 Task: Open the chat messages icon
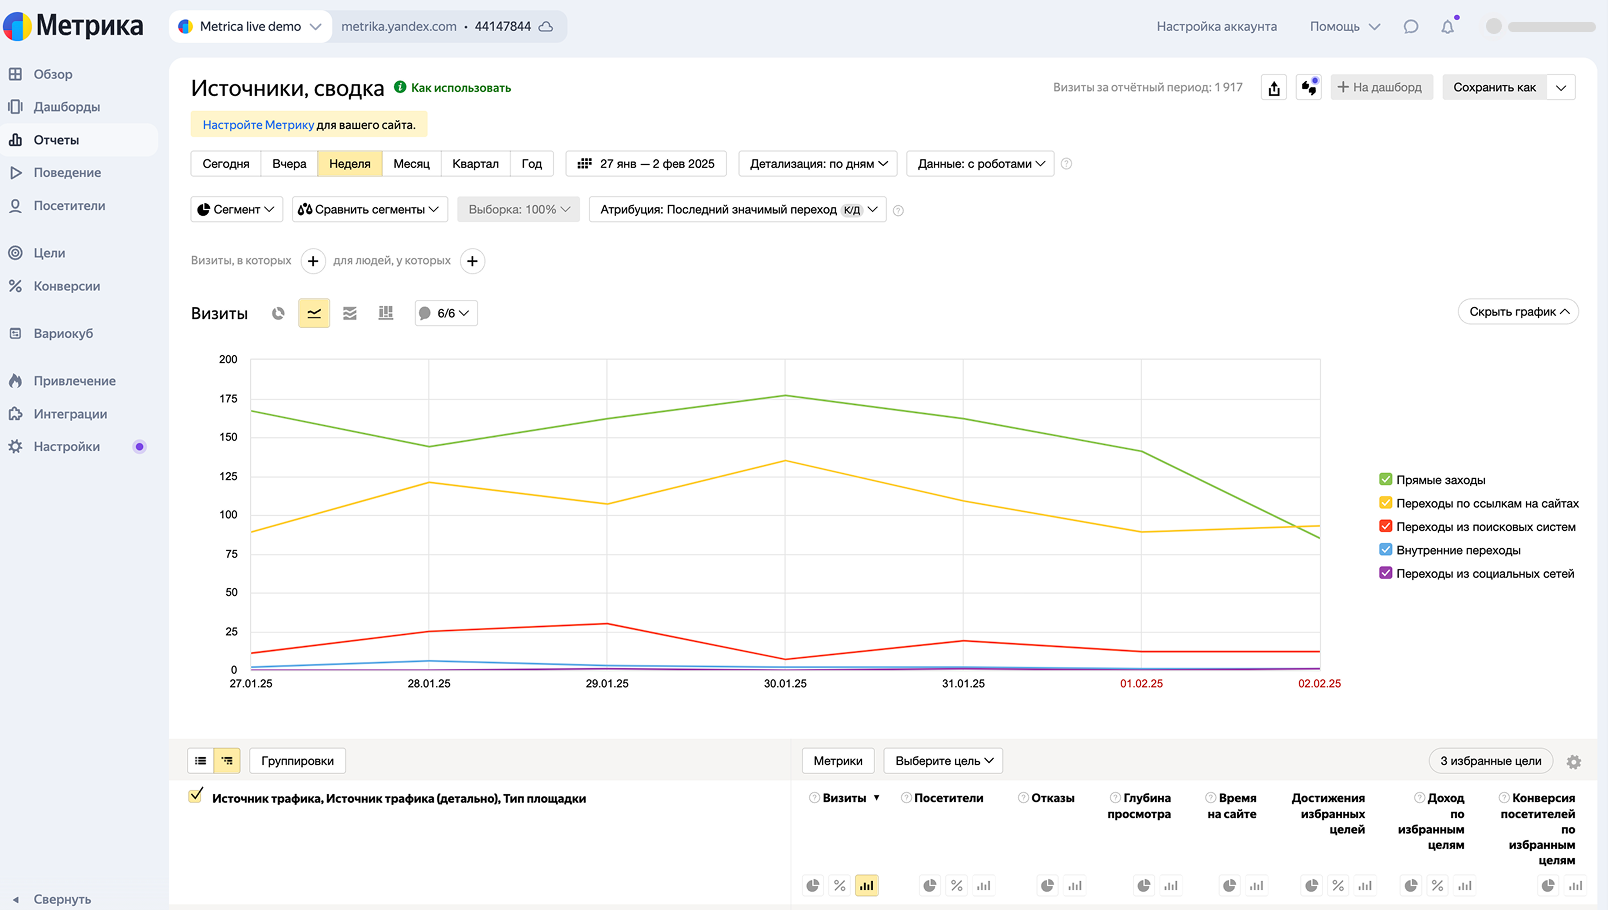point(1411,27)
